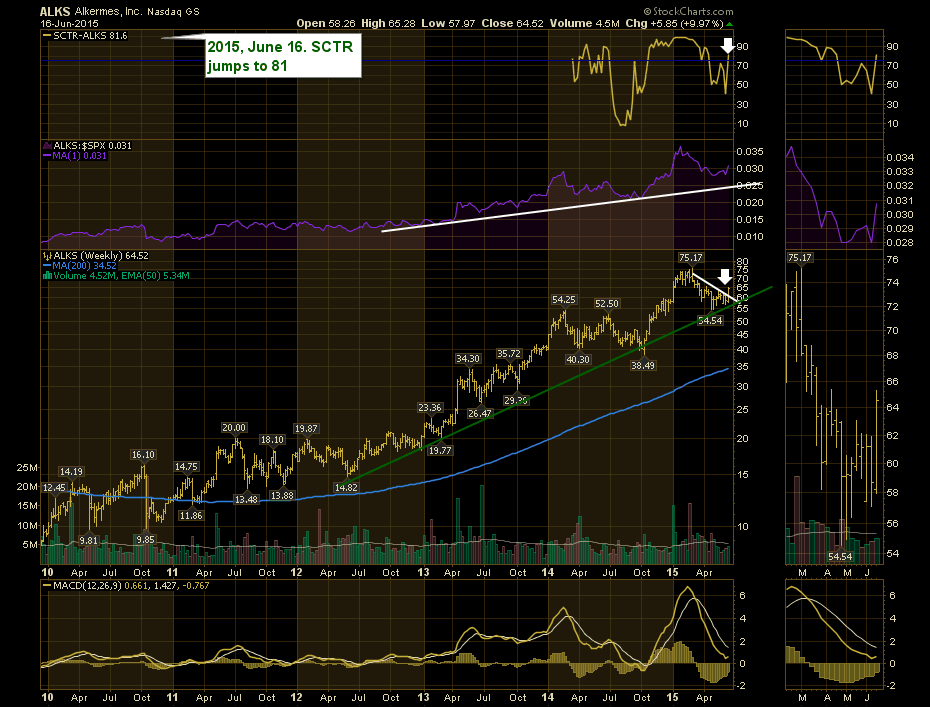Click the 76 price axis label in the zoom panel
The image size is (930, 707).
[892, 259]
